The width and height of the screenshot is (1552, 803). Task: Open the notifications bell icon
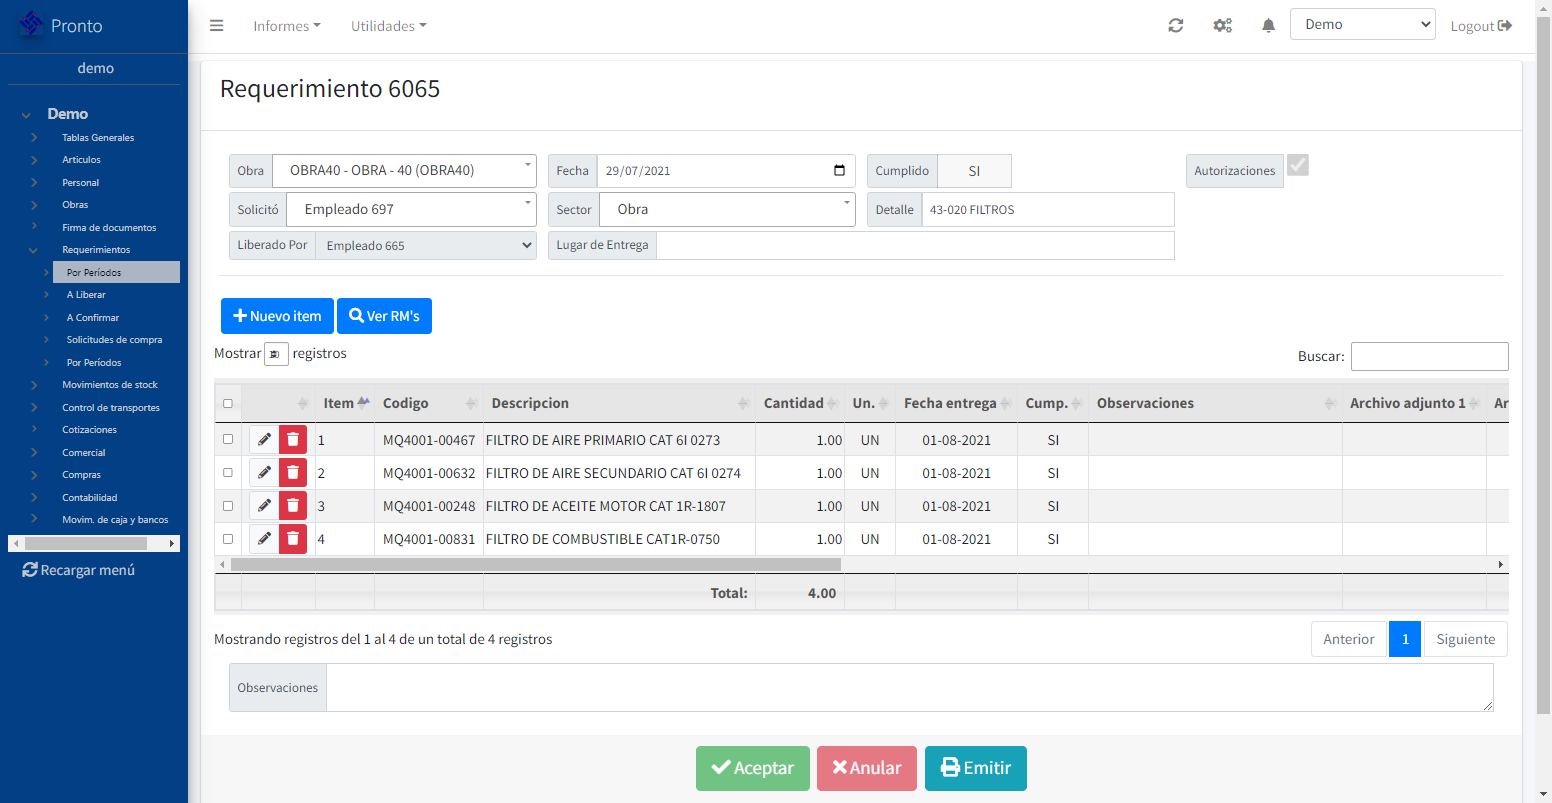point(1268,26)
